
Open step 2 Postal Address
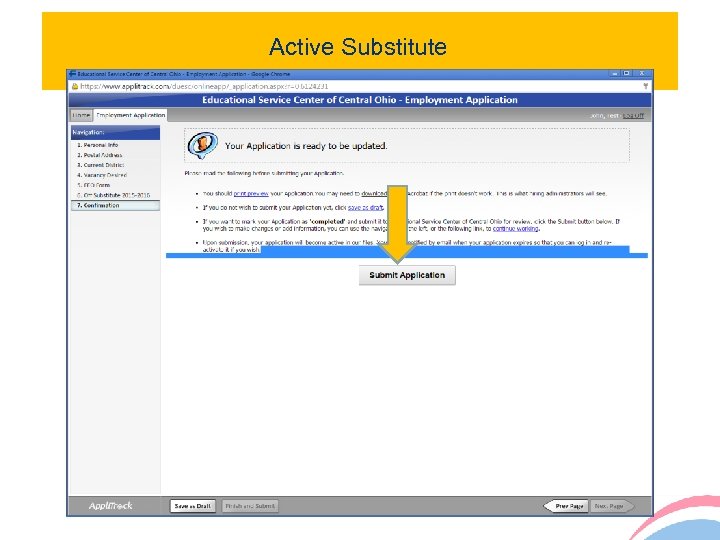tap(100, 155)
